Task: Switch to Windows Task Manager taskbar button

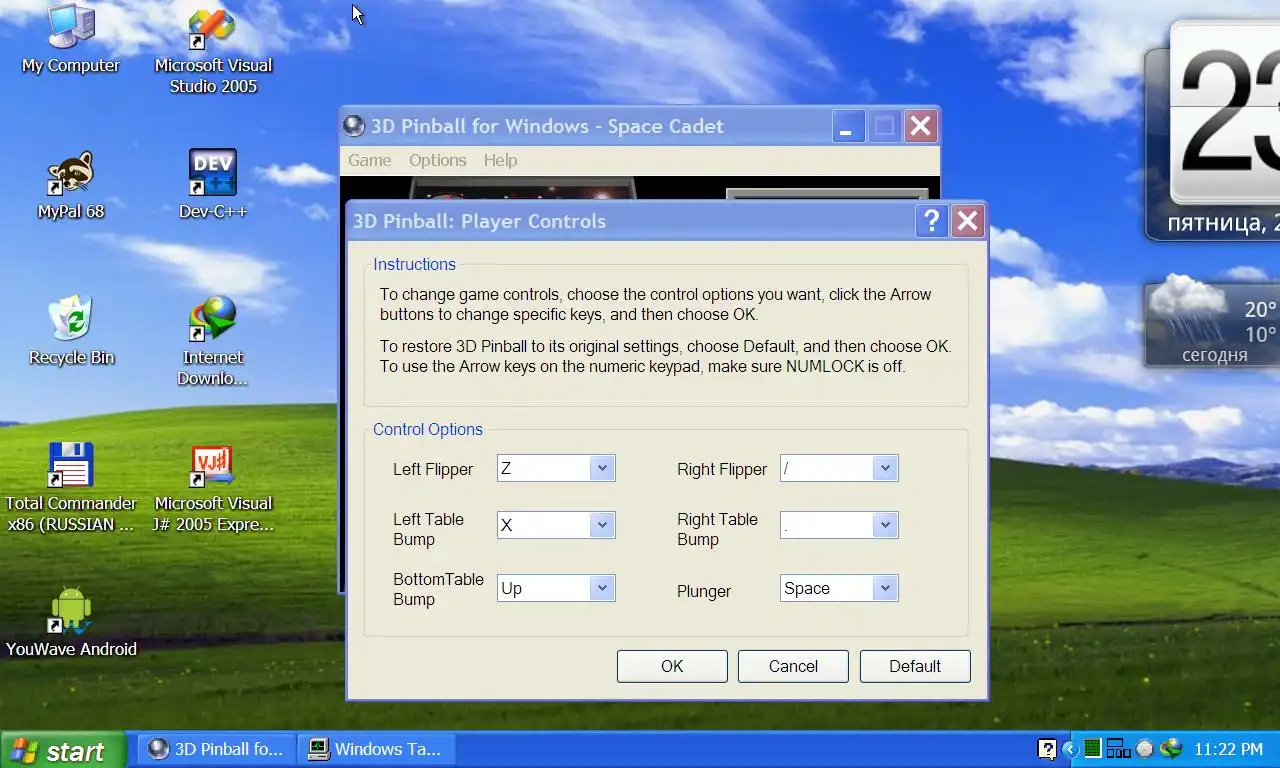Action: click(x=377, y=749)
